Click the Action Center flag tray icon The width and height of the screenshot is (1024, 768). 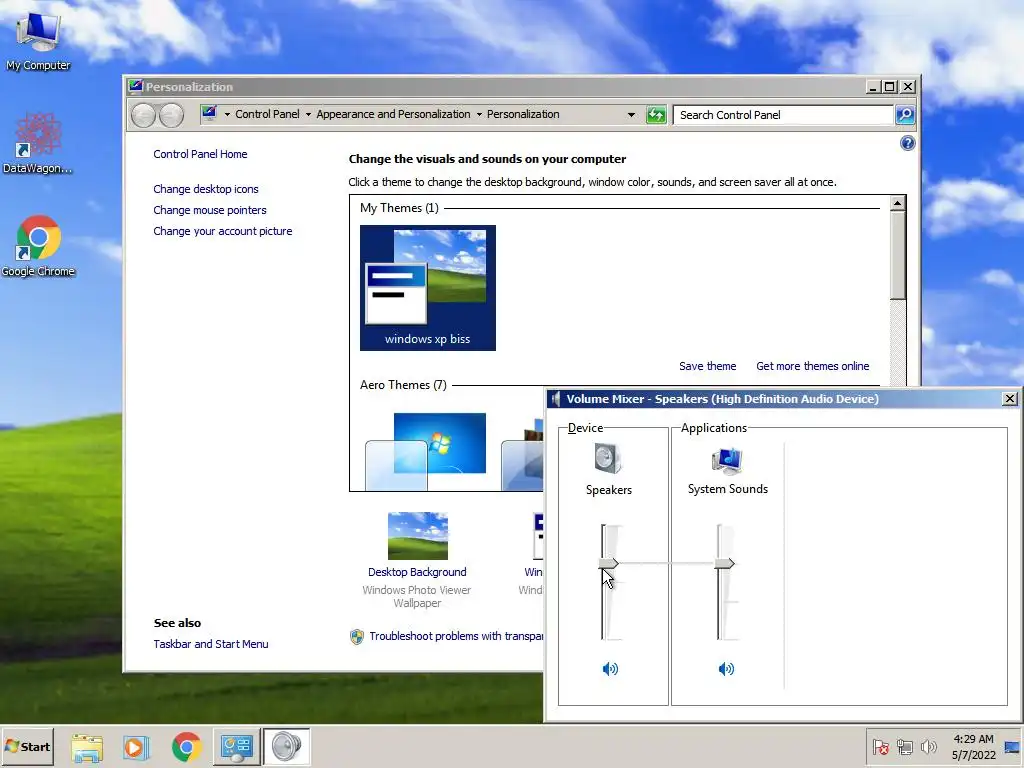pyautogui.click(x=880, y=746)
